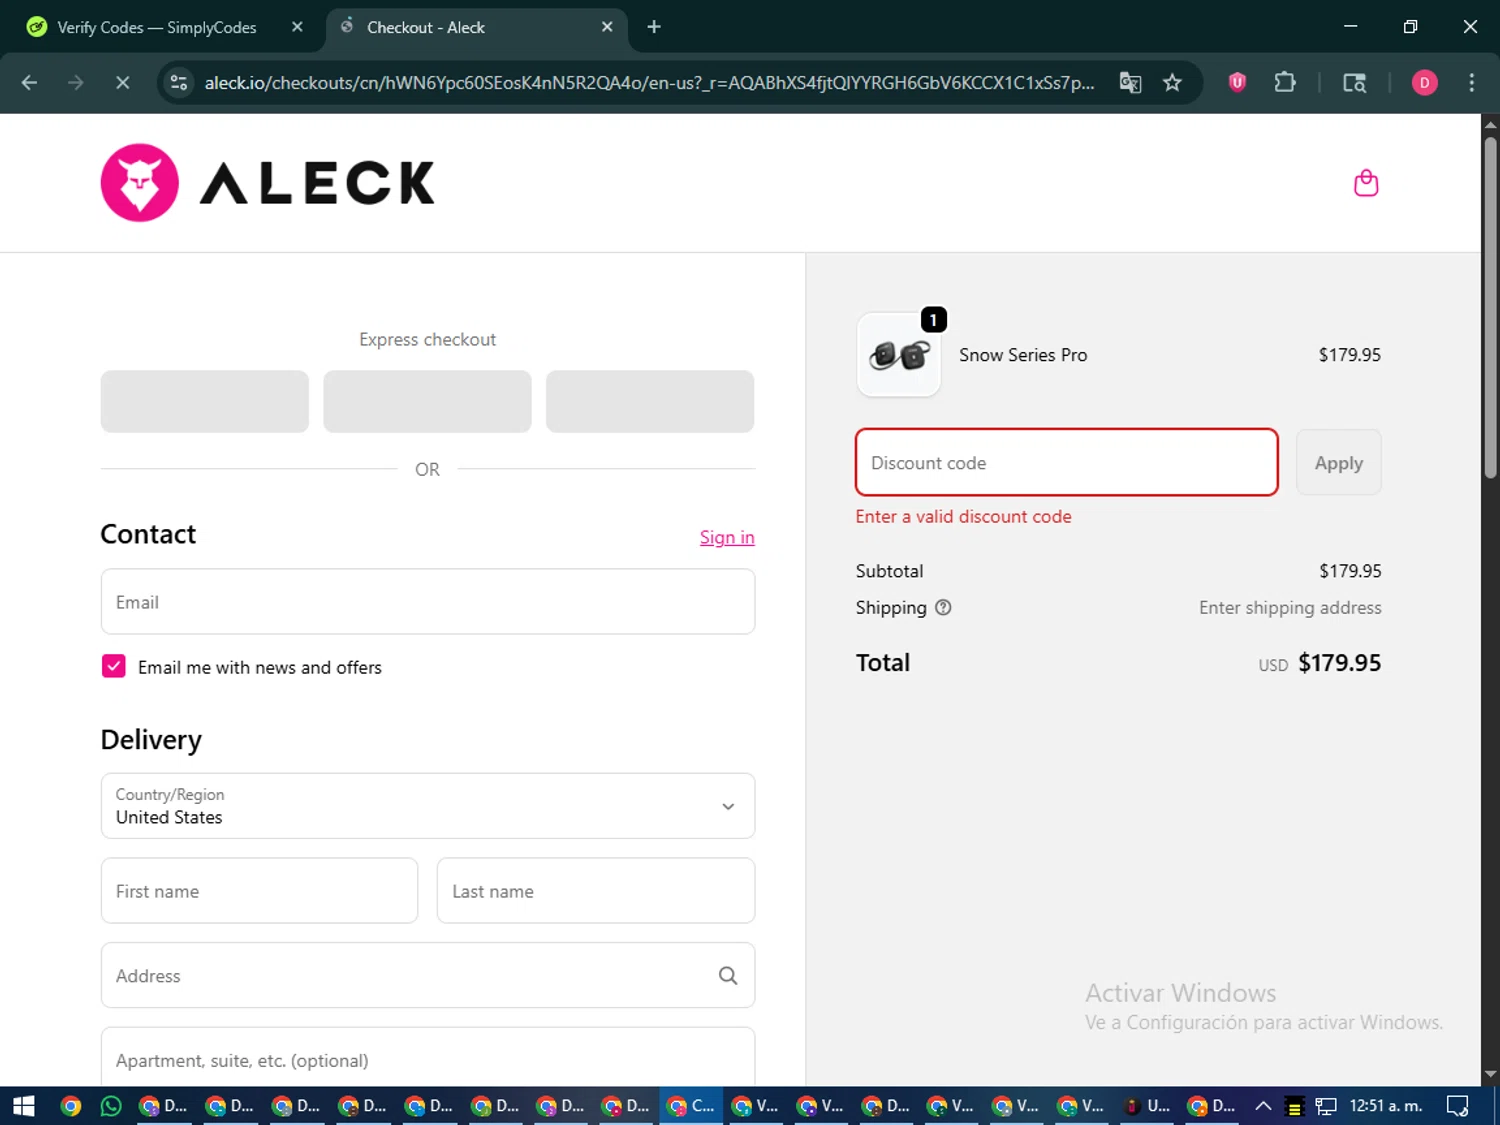Open the Extensions puzzle icon
1500x1125 pixels.
(x=1285, y=83)
